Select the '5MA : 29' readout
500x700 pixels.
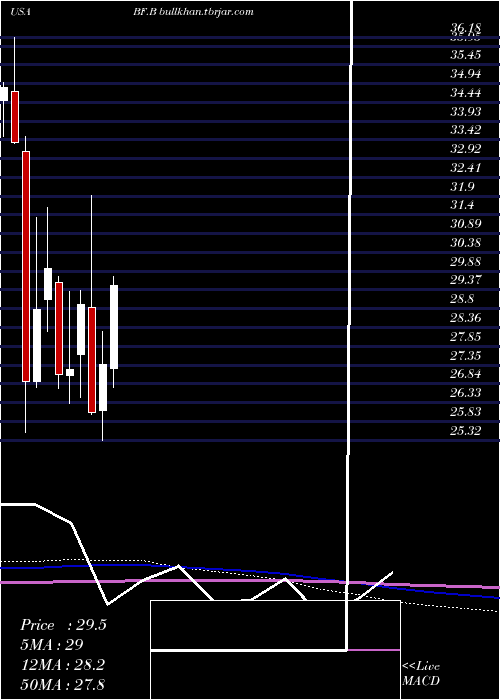[51, 645]
